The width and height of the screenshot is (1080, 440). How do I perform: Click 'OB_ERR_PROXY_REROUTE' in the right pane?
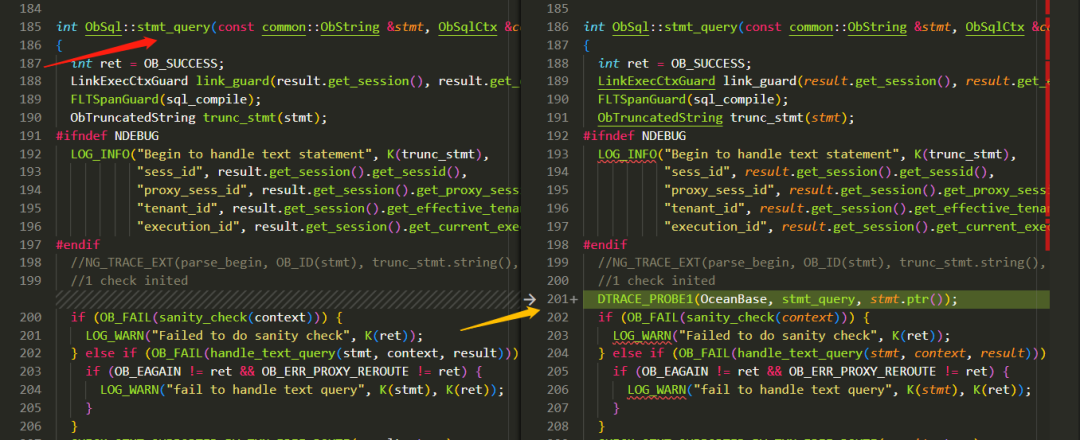862,372
